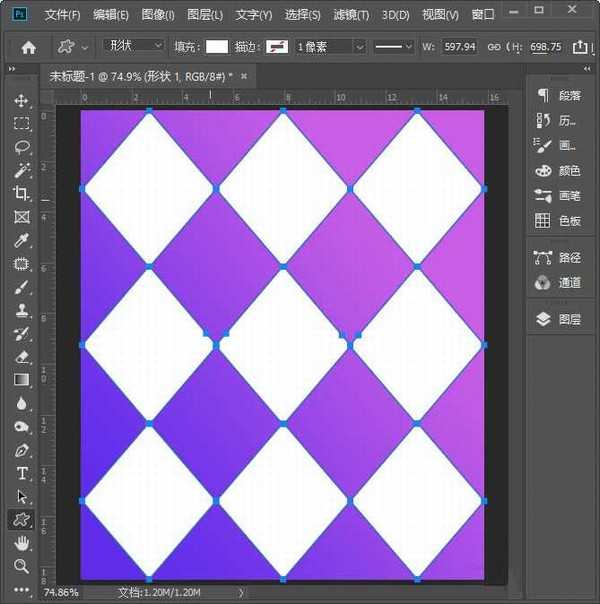Open the 图层(L) menu
Image resolution: width=600 pixels, height=604 pixels.
click(205, 15)
